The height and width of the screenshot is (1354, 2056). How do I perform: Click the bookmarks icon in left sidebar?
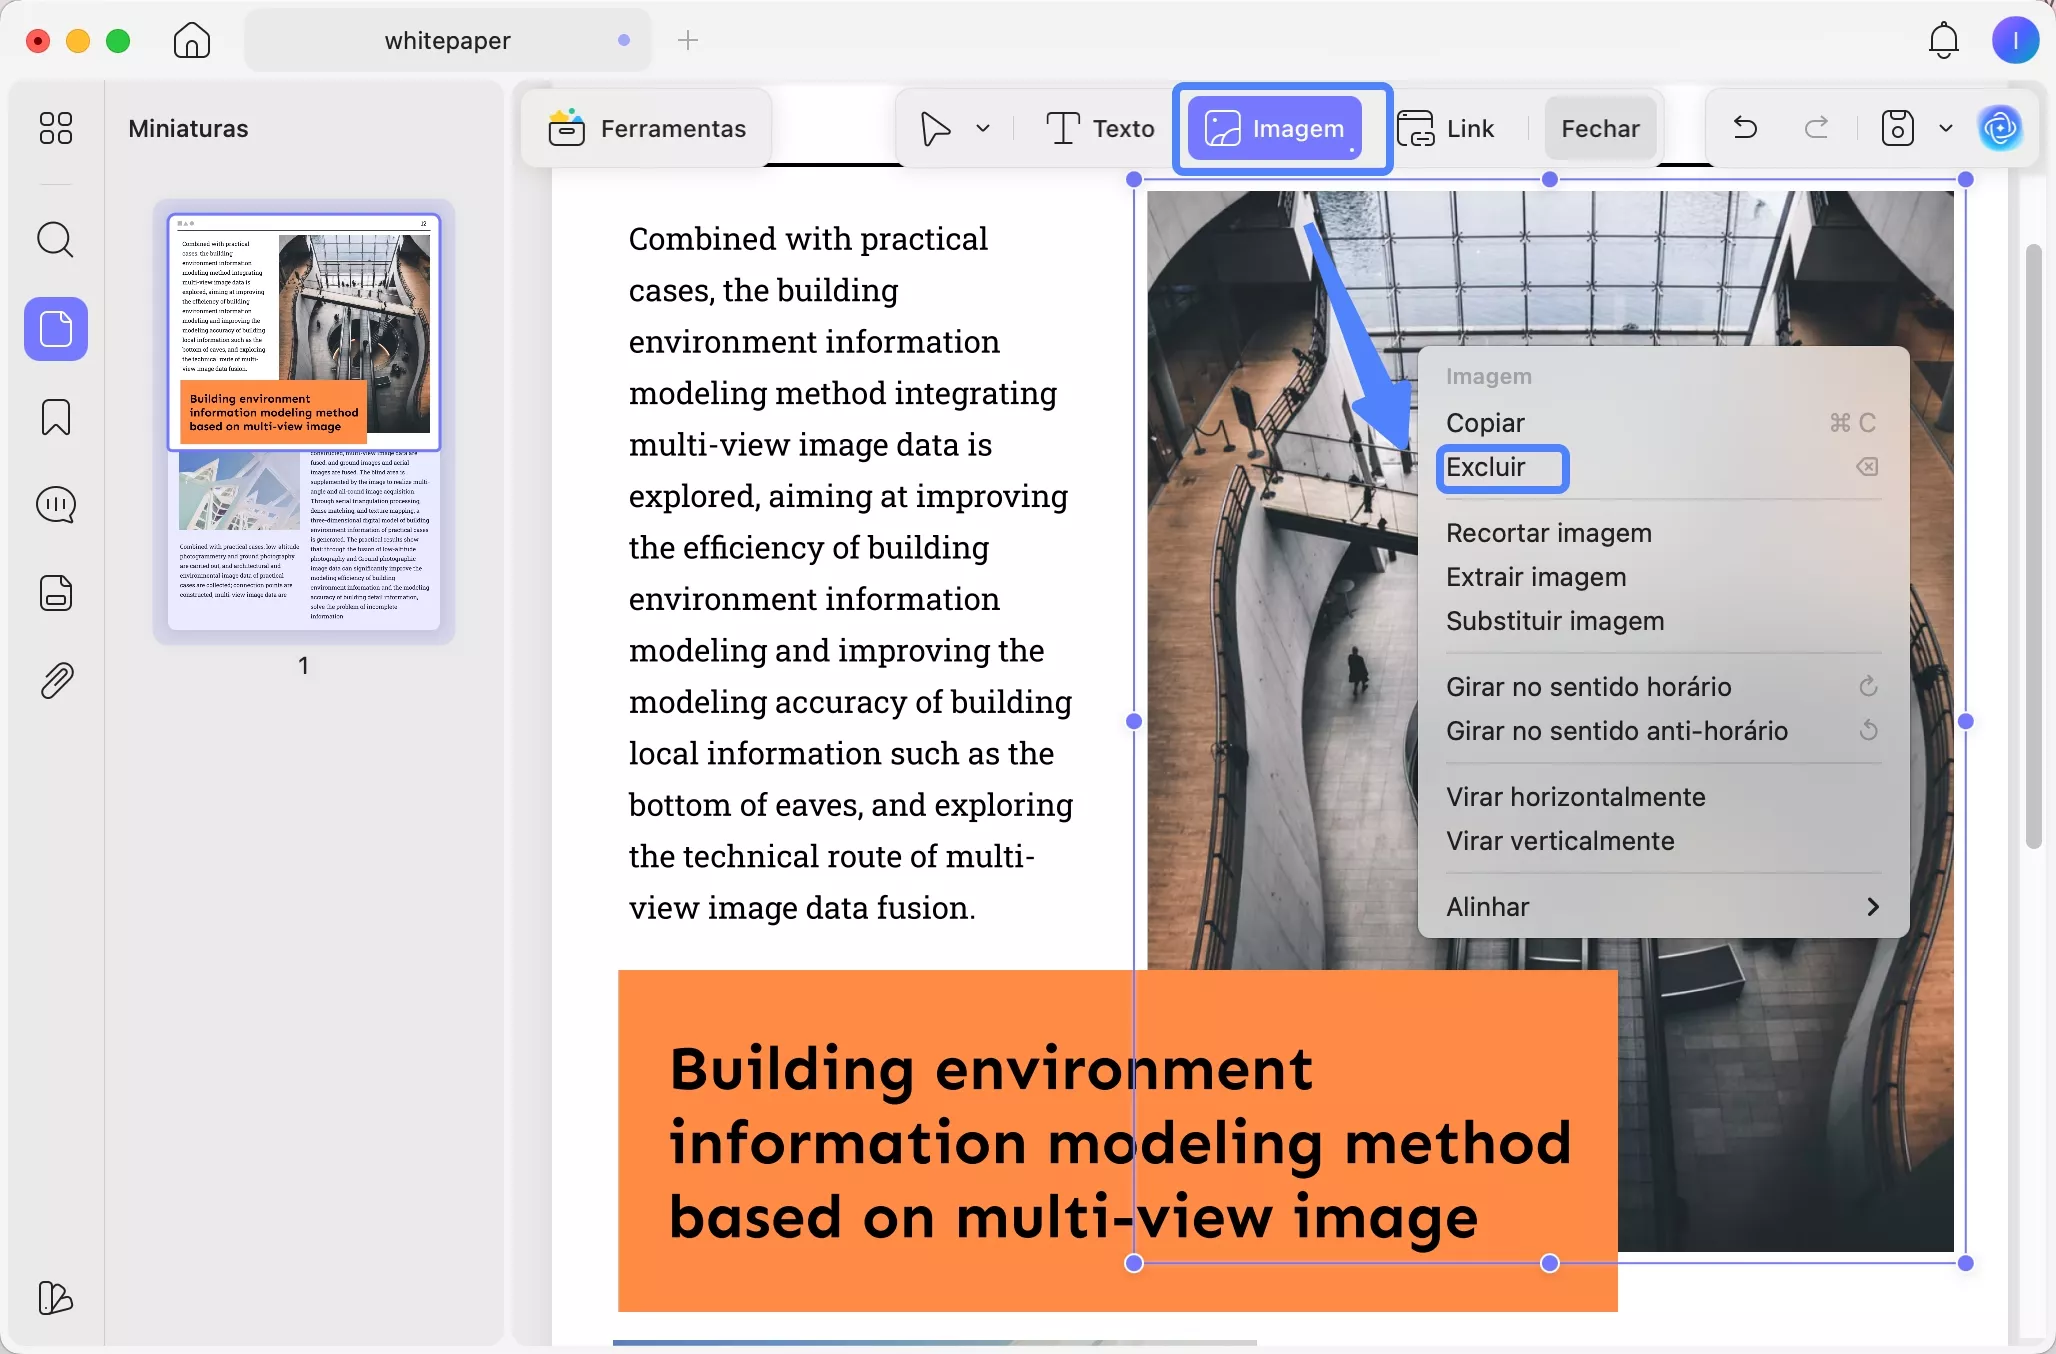coord(55,417)
